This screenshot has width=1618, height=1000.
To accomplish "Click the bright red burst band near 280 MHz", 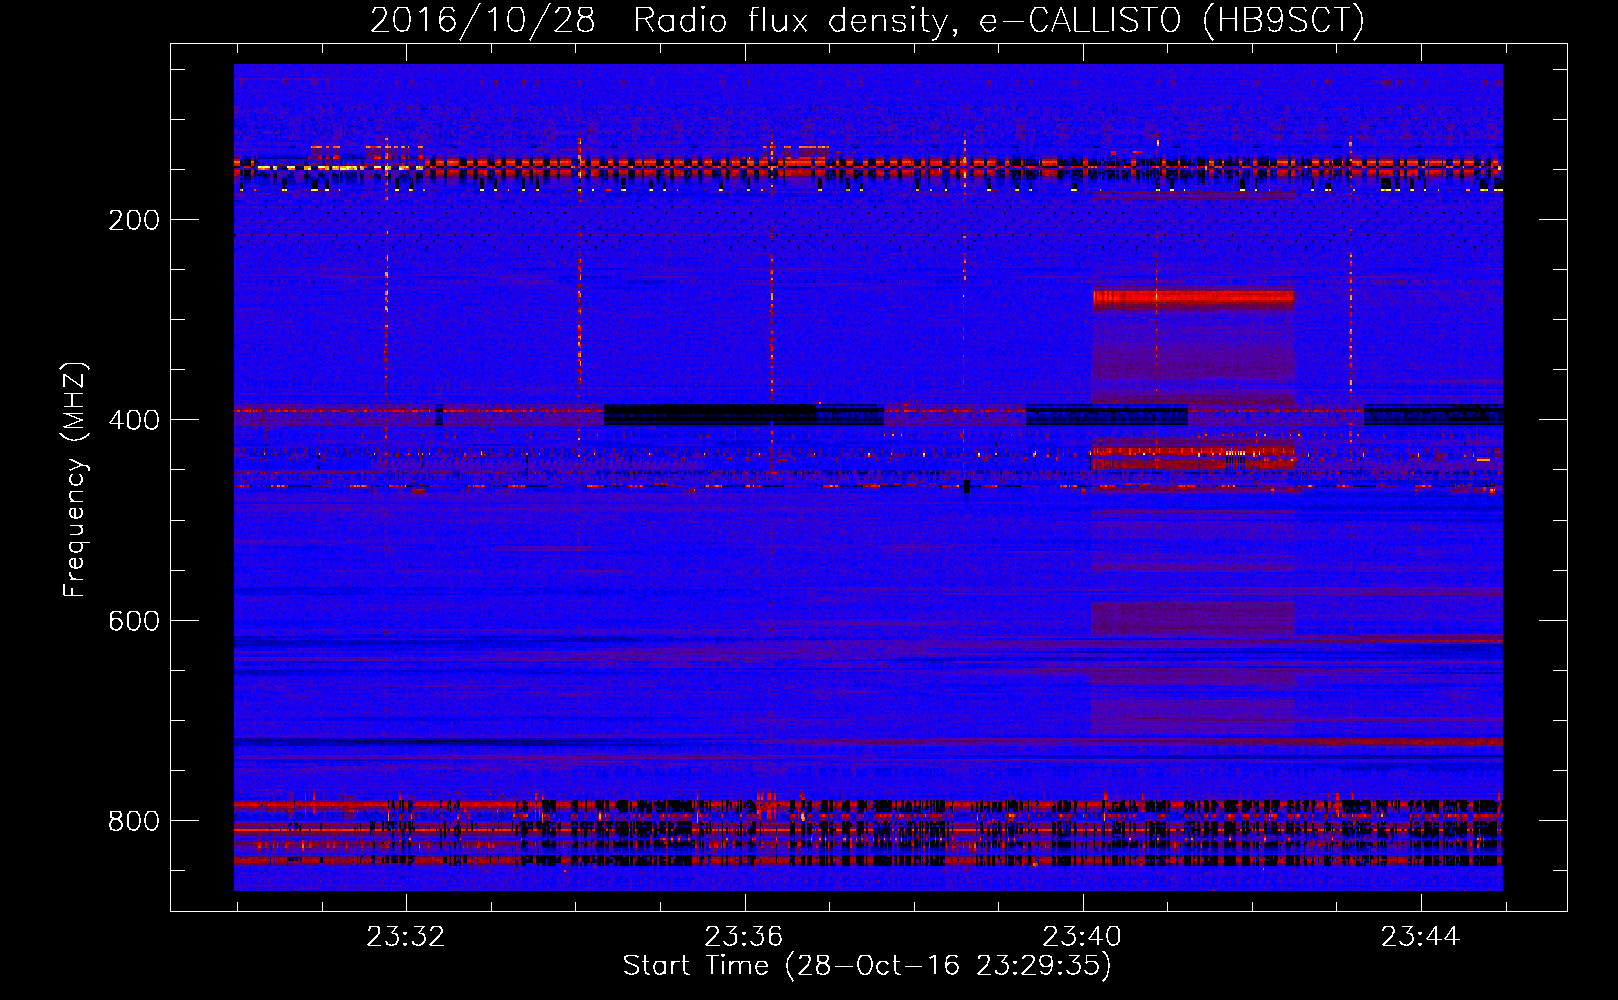I will pos(1193,297).
